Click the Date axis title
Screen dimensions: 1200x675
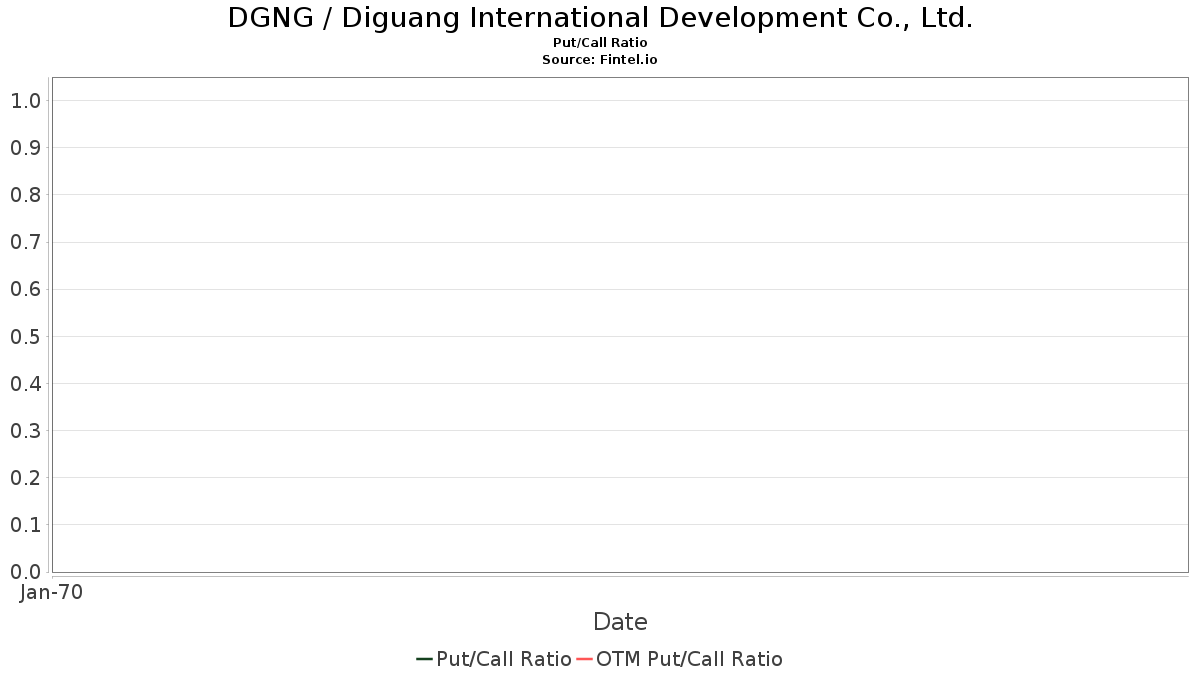pos(620,622)
